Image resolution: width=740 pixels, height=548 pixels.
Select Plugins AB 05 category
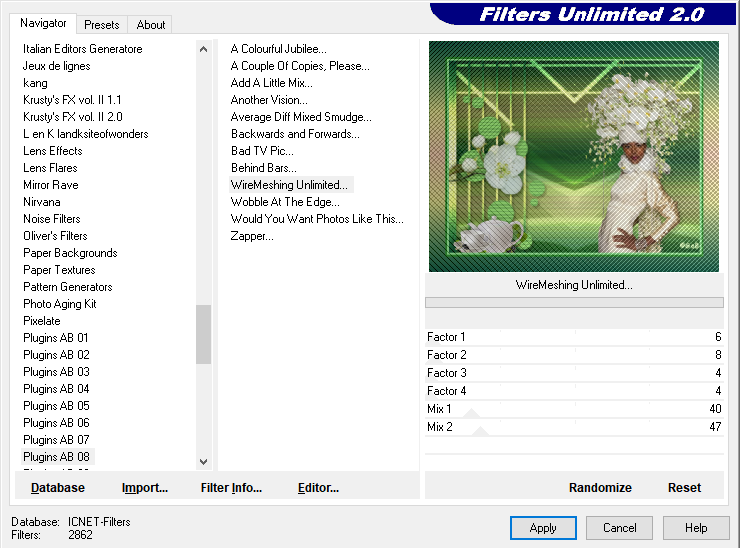56,406
